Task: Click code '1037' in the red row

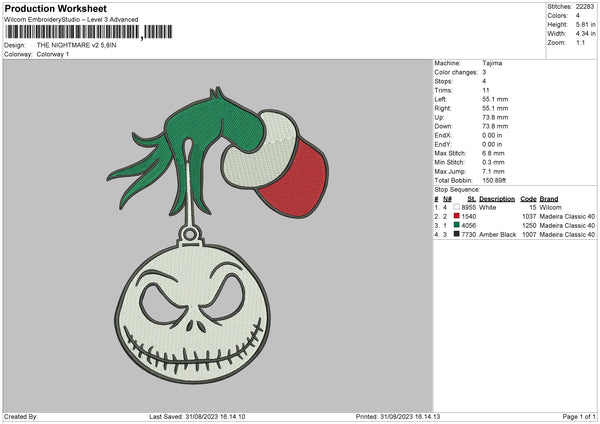Action: (x=529, y=217)
